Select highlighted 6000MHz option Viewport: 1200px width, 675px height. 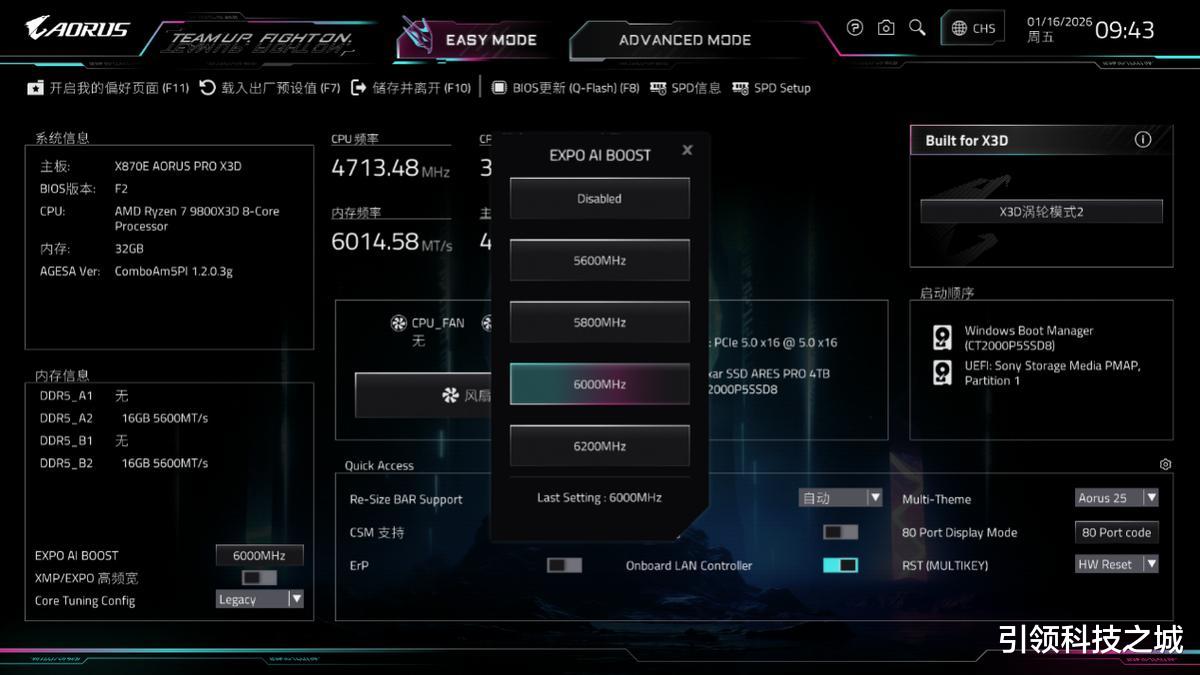599,384
